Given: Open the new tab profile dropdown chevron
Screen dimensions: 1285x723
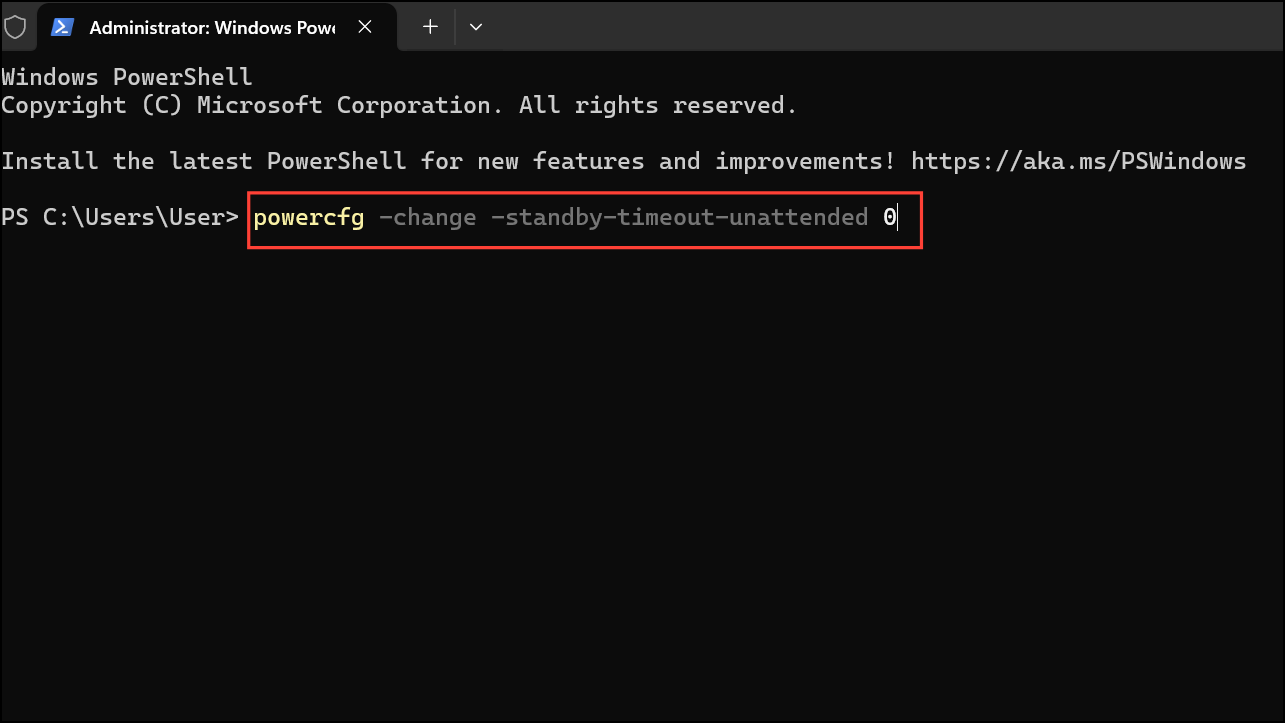Looking at the screenshot, I should coord(475,27).
